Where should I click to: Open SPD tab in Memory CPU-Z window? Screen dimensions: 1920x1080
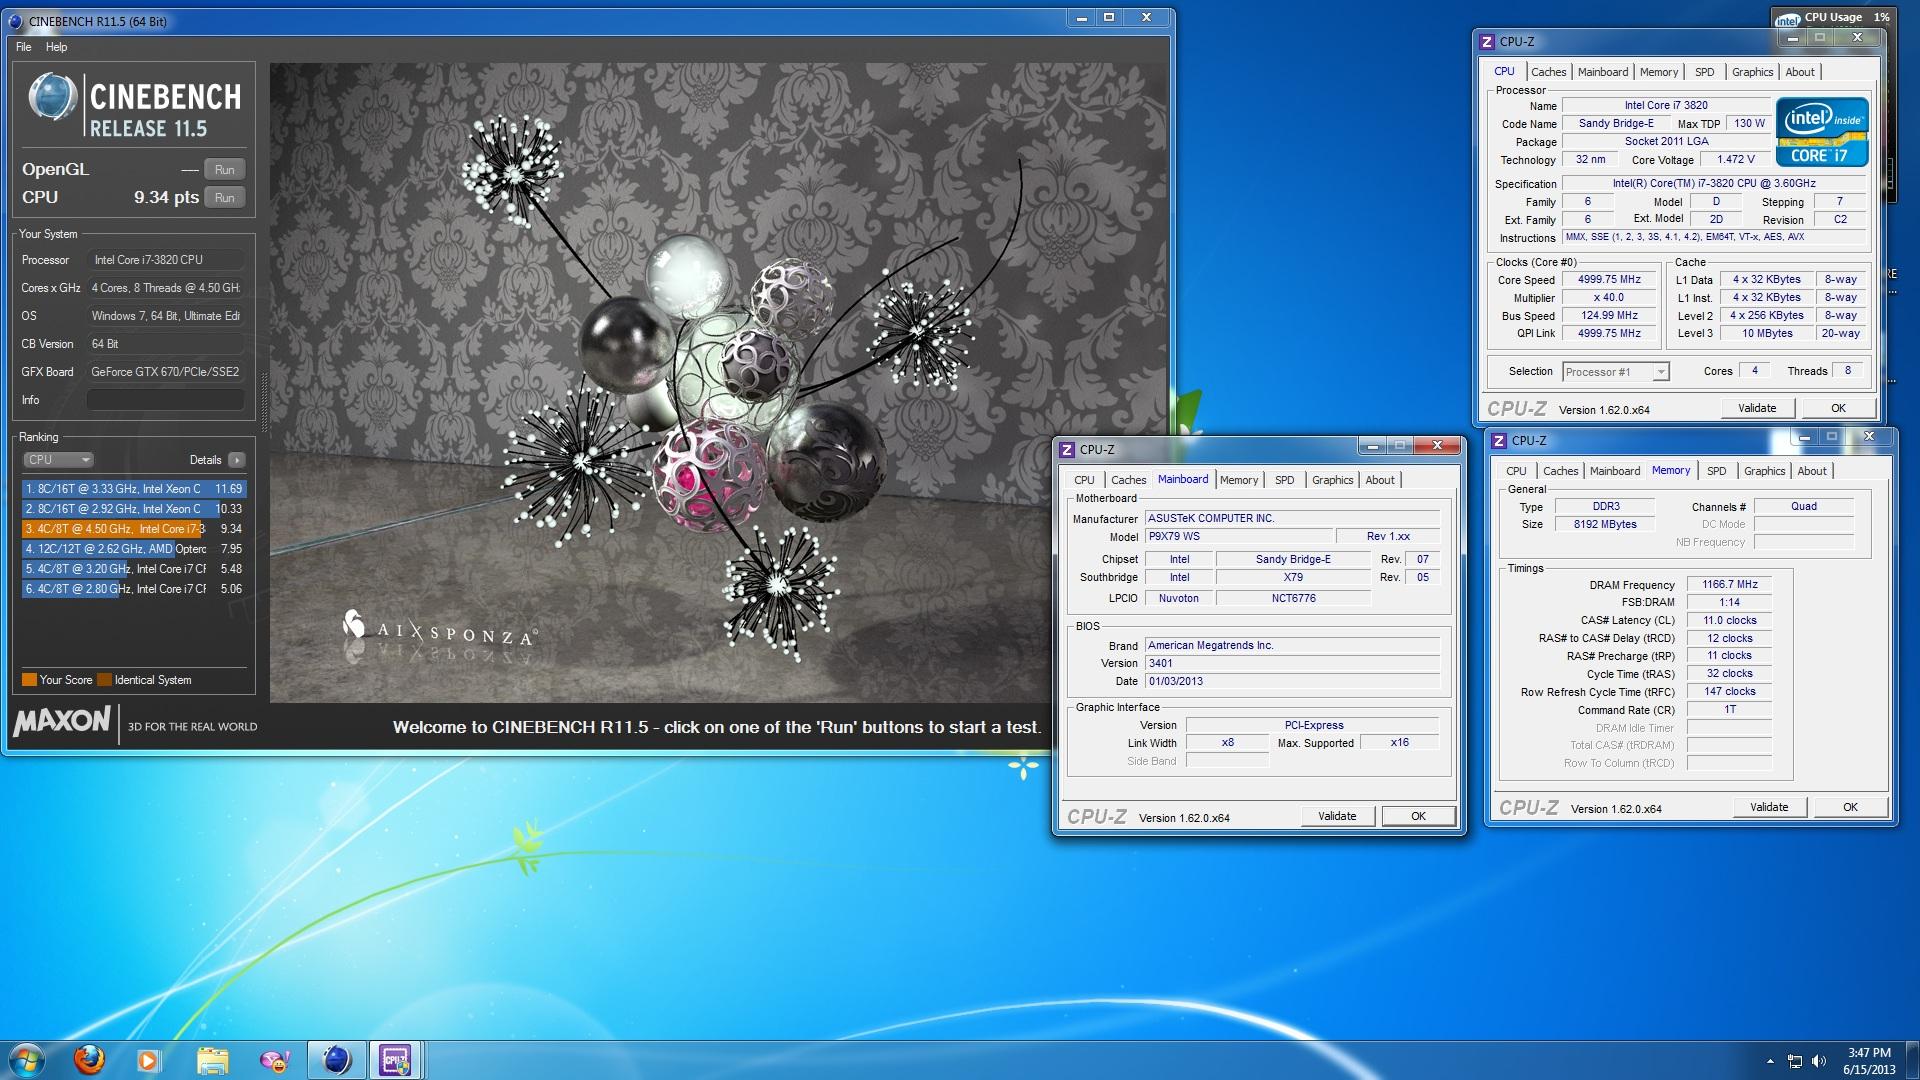[1717, 471]
